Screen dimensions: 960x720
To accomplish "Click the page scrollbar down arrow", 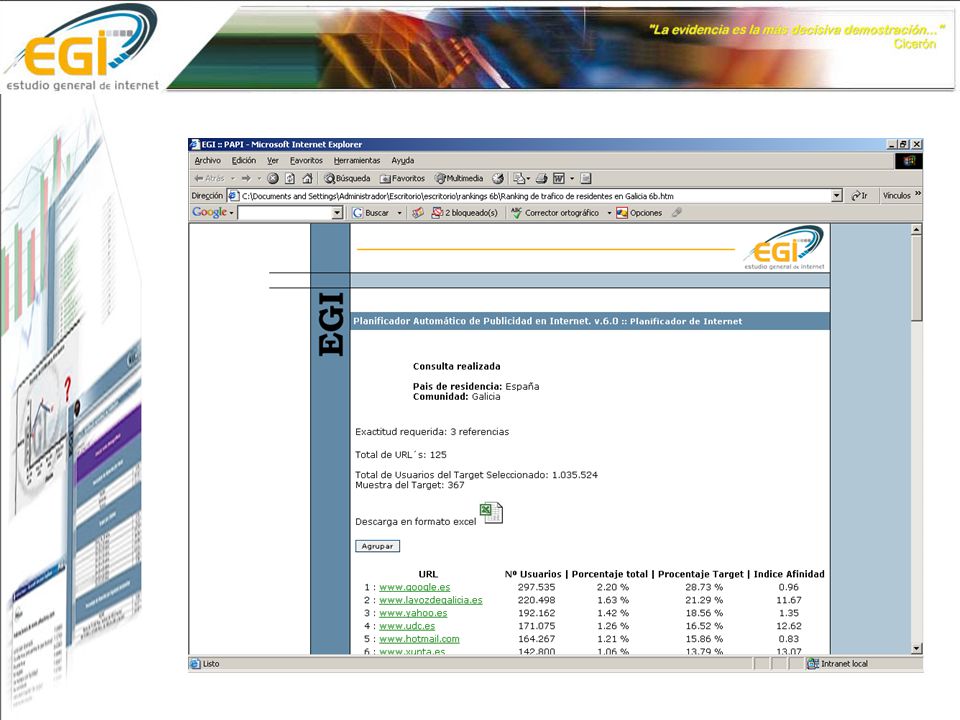I will pos(917,648).
